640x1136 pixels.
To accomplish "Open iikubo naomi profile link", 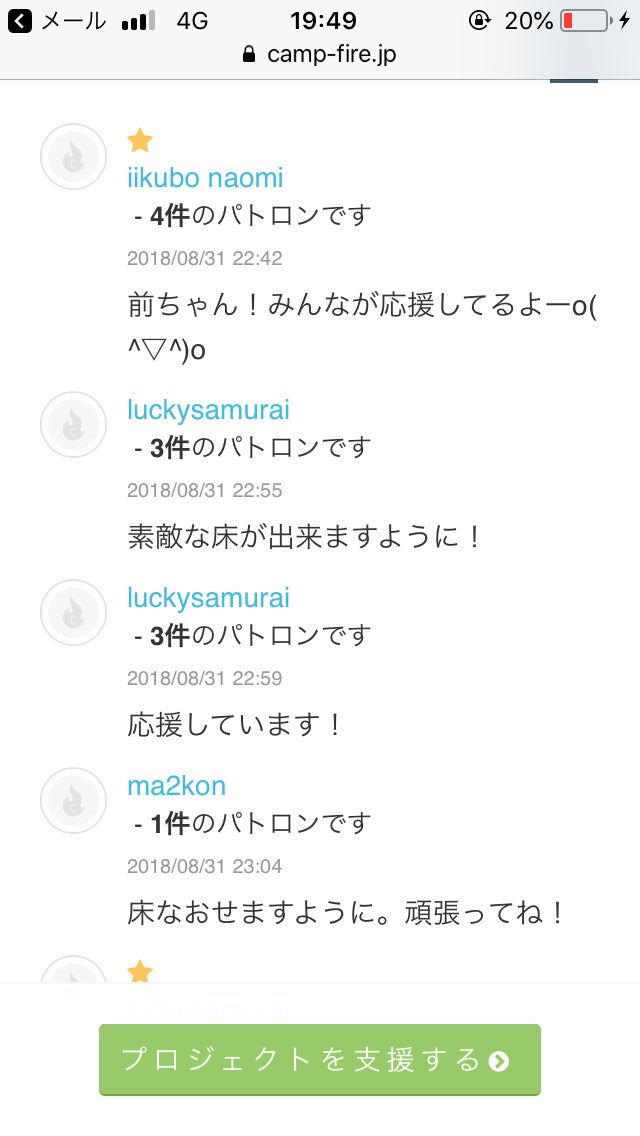I will click(x=205, y=178).
